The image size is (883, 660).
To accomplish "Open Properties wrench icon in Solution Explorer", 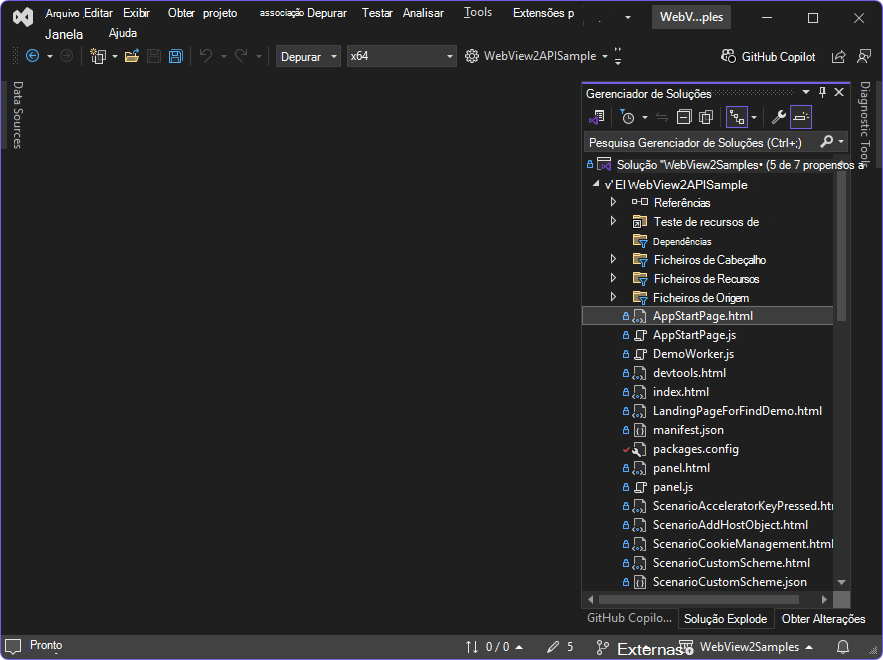I will point(778,117).
